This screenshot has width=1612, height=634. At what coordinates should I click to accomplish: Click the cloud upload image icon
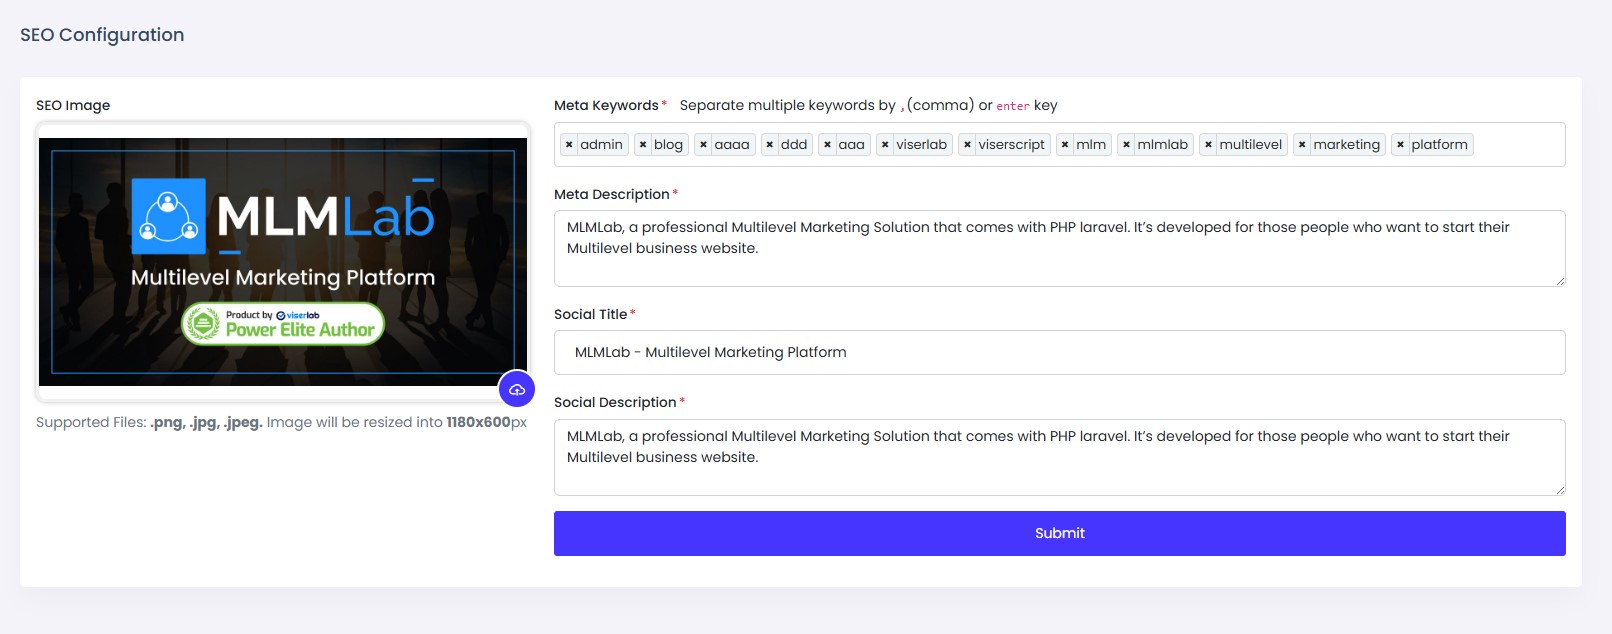[517, 390]
